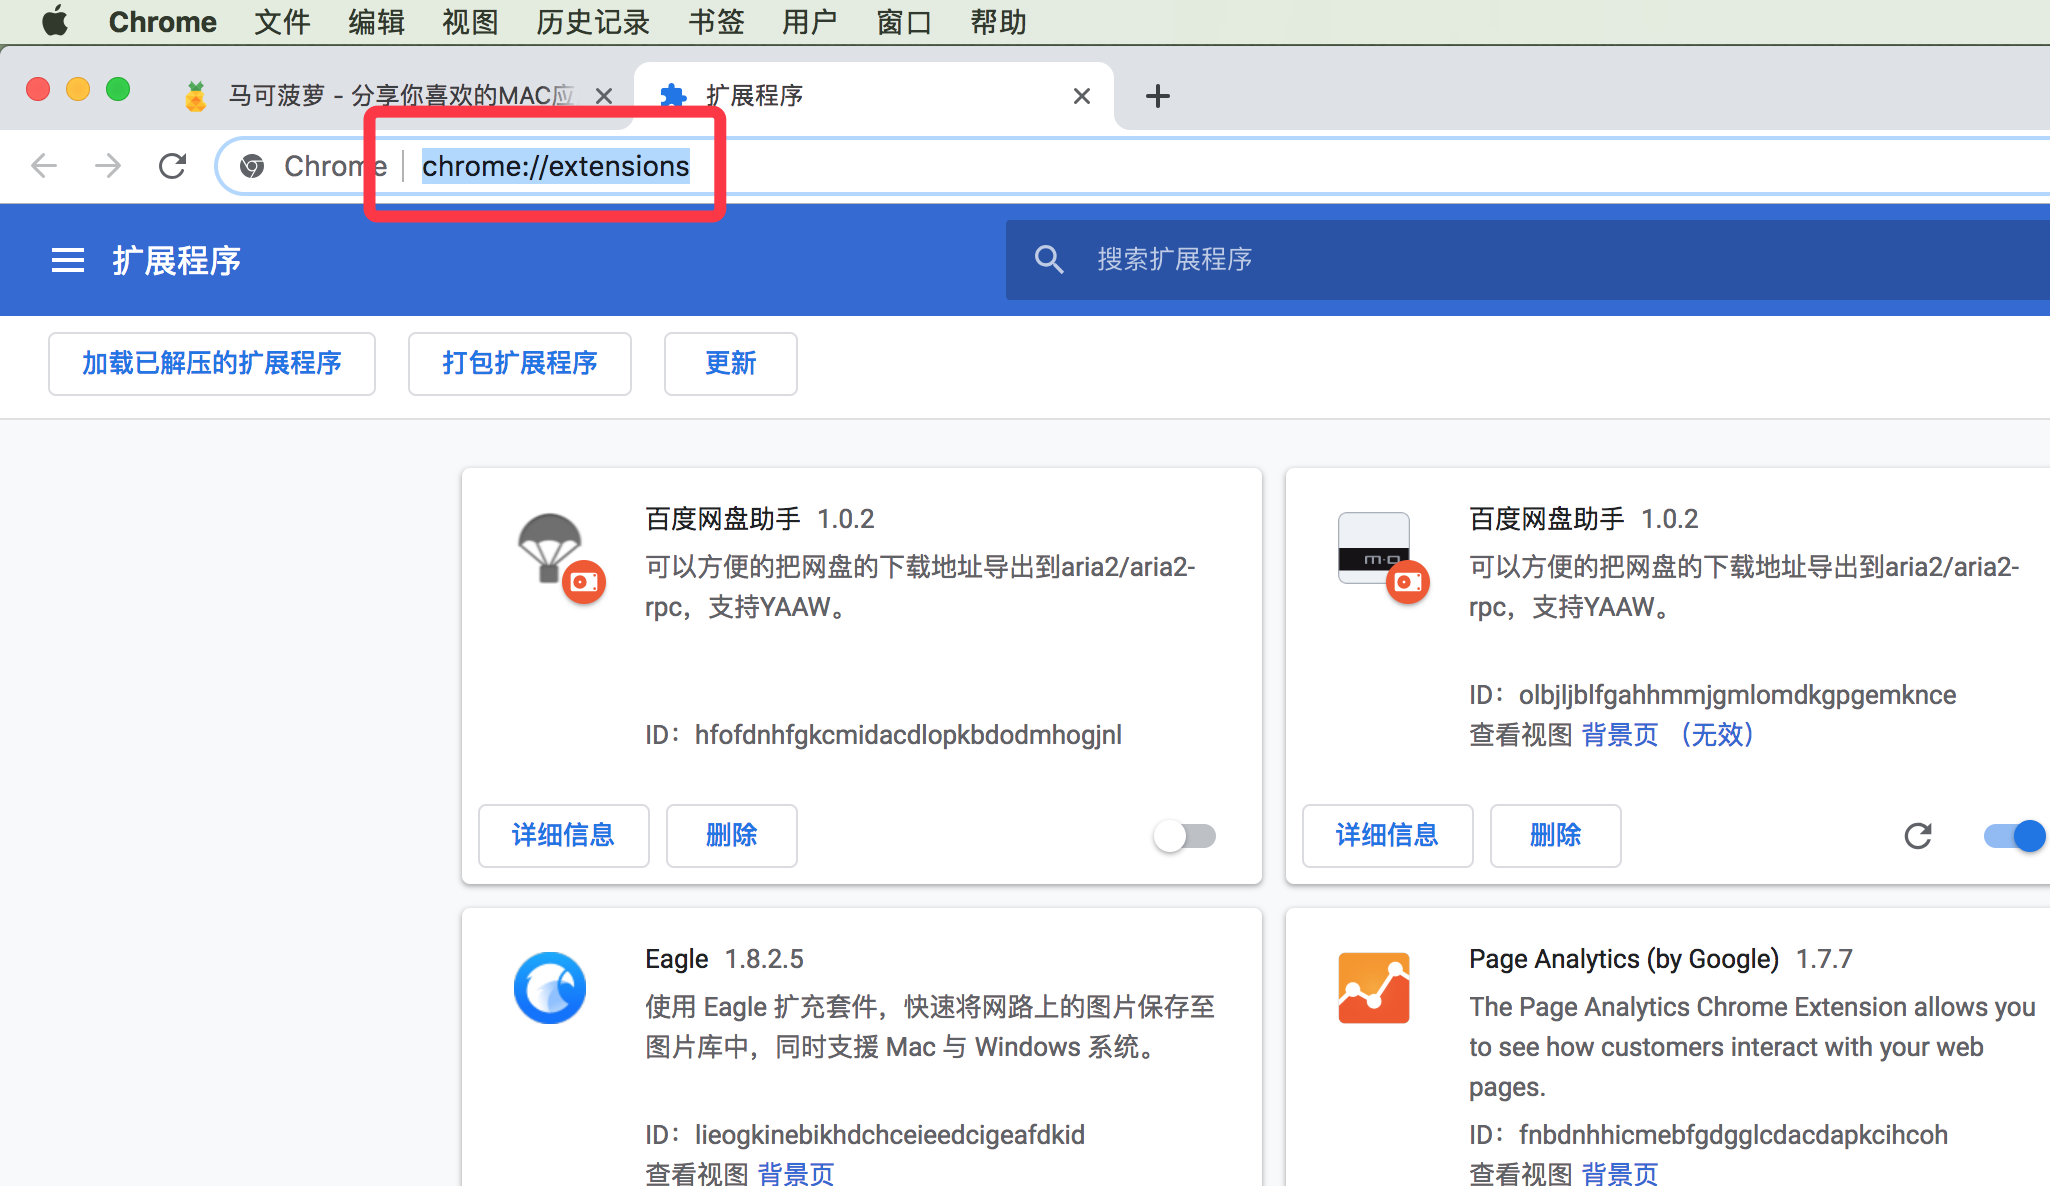
Task: Click the search magnifier icon
Action: pos(1049,260)
